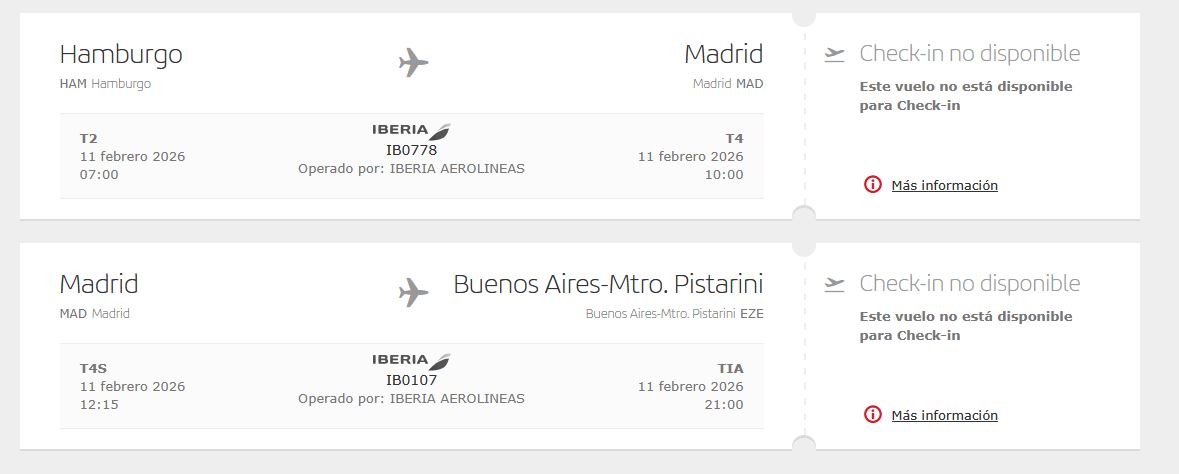Click takeoff icon beside second Check-in no disponible

pyautogui.click(x=835, y=284)
